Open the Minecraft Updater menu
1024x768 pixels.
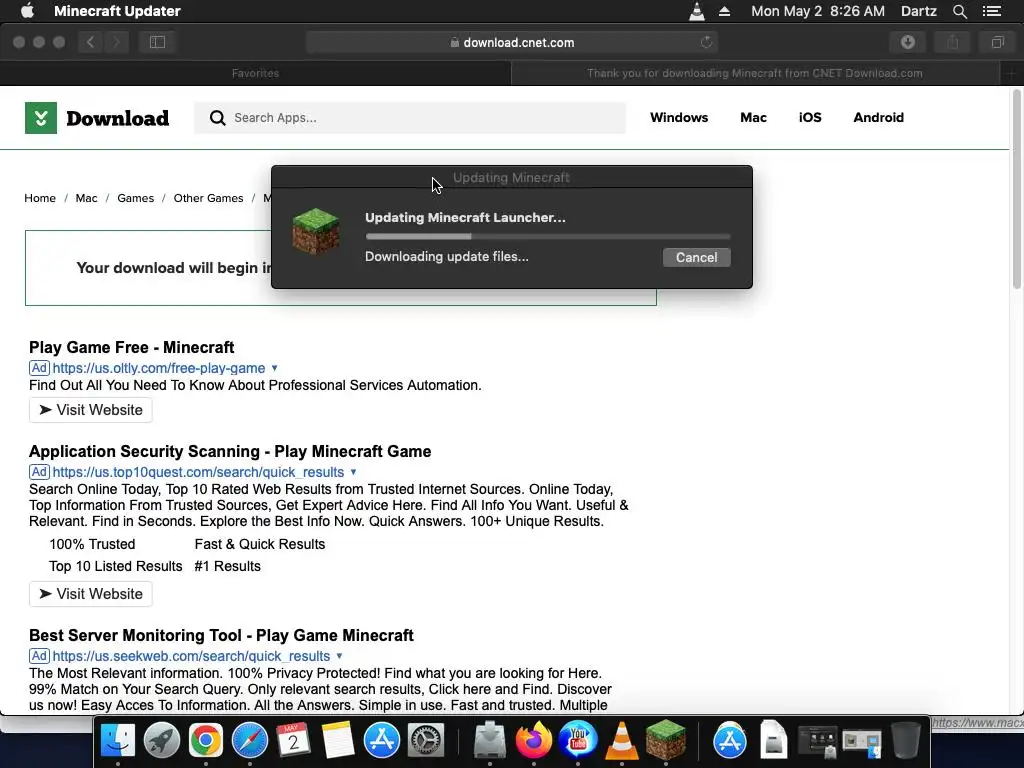[118, 10]
